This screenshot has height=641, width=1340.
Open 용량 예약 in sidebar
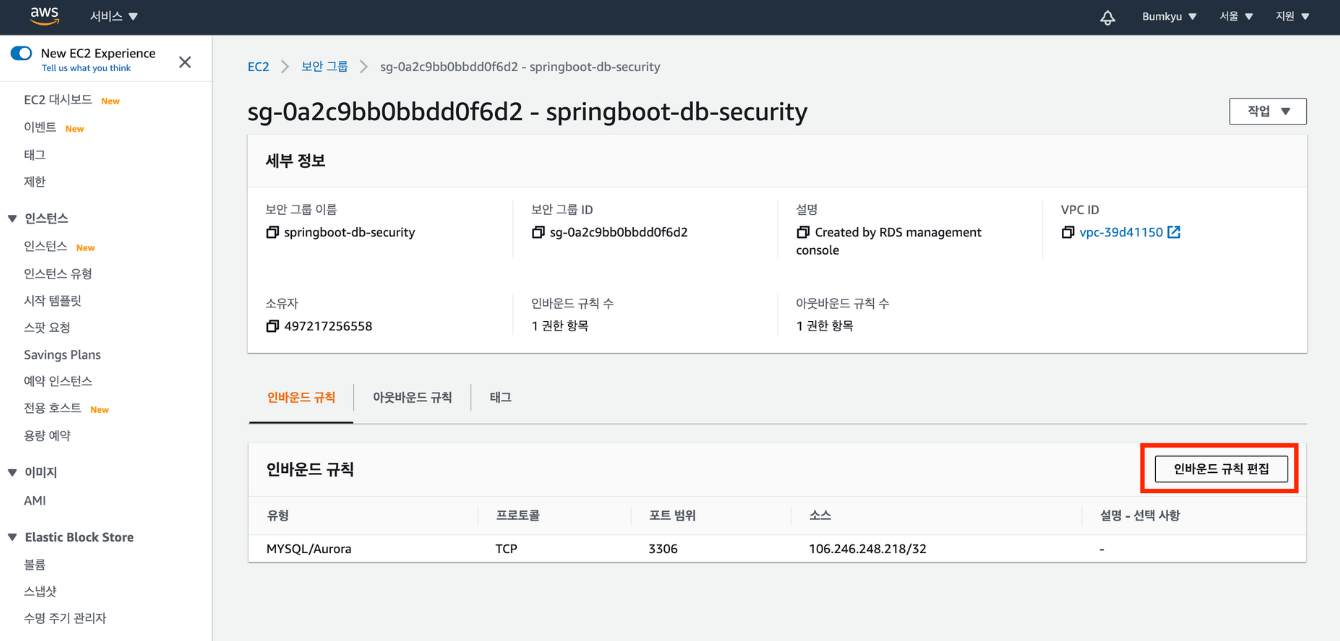coord(47,436)
